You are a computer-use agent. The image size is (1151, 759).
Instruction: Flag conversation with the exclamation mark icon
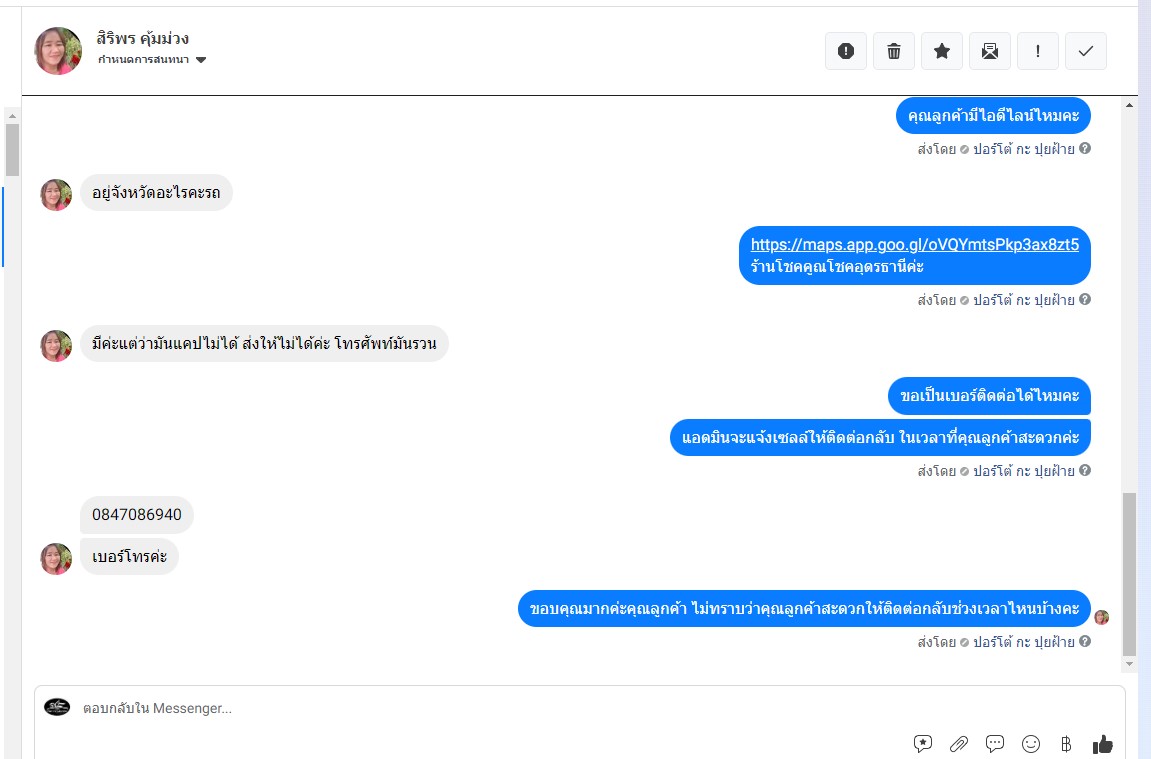coord(1037,51)
